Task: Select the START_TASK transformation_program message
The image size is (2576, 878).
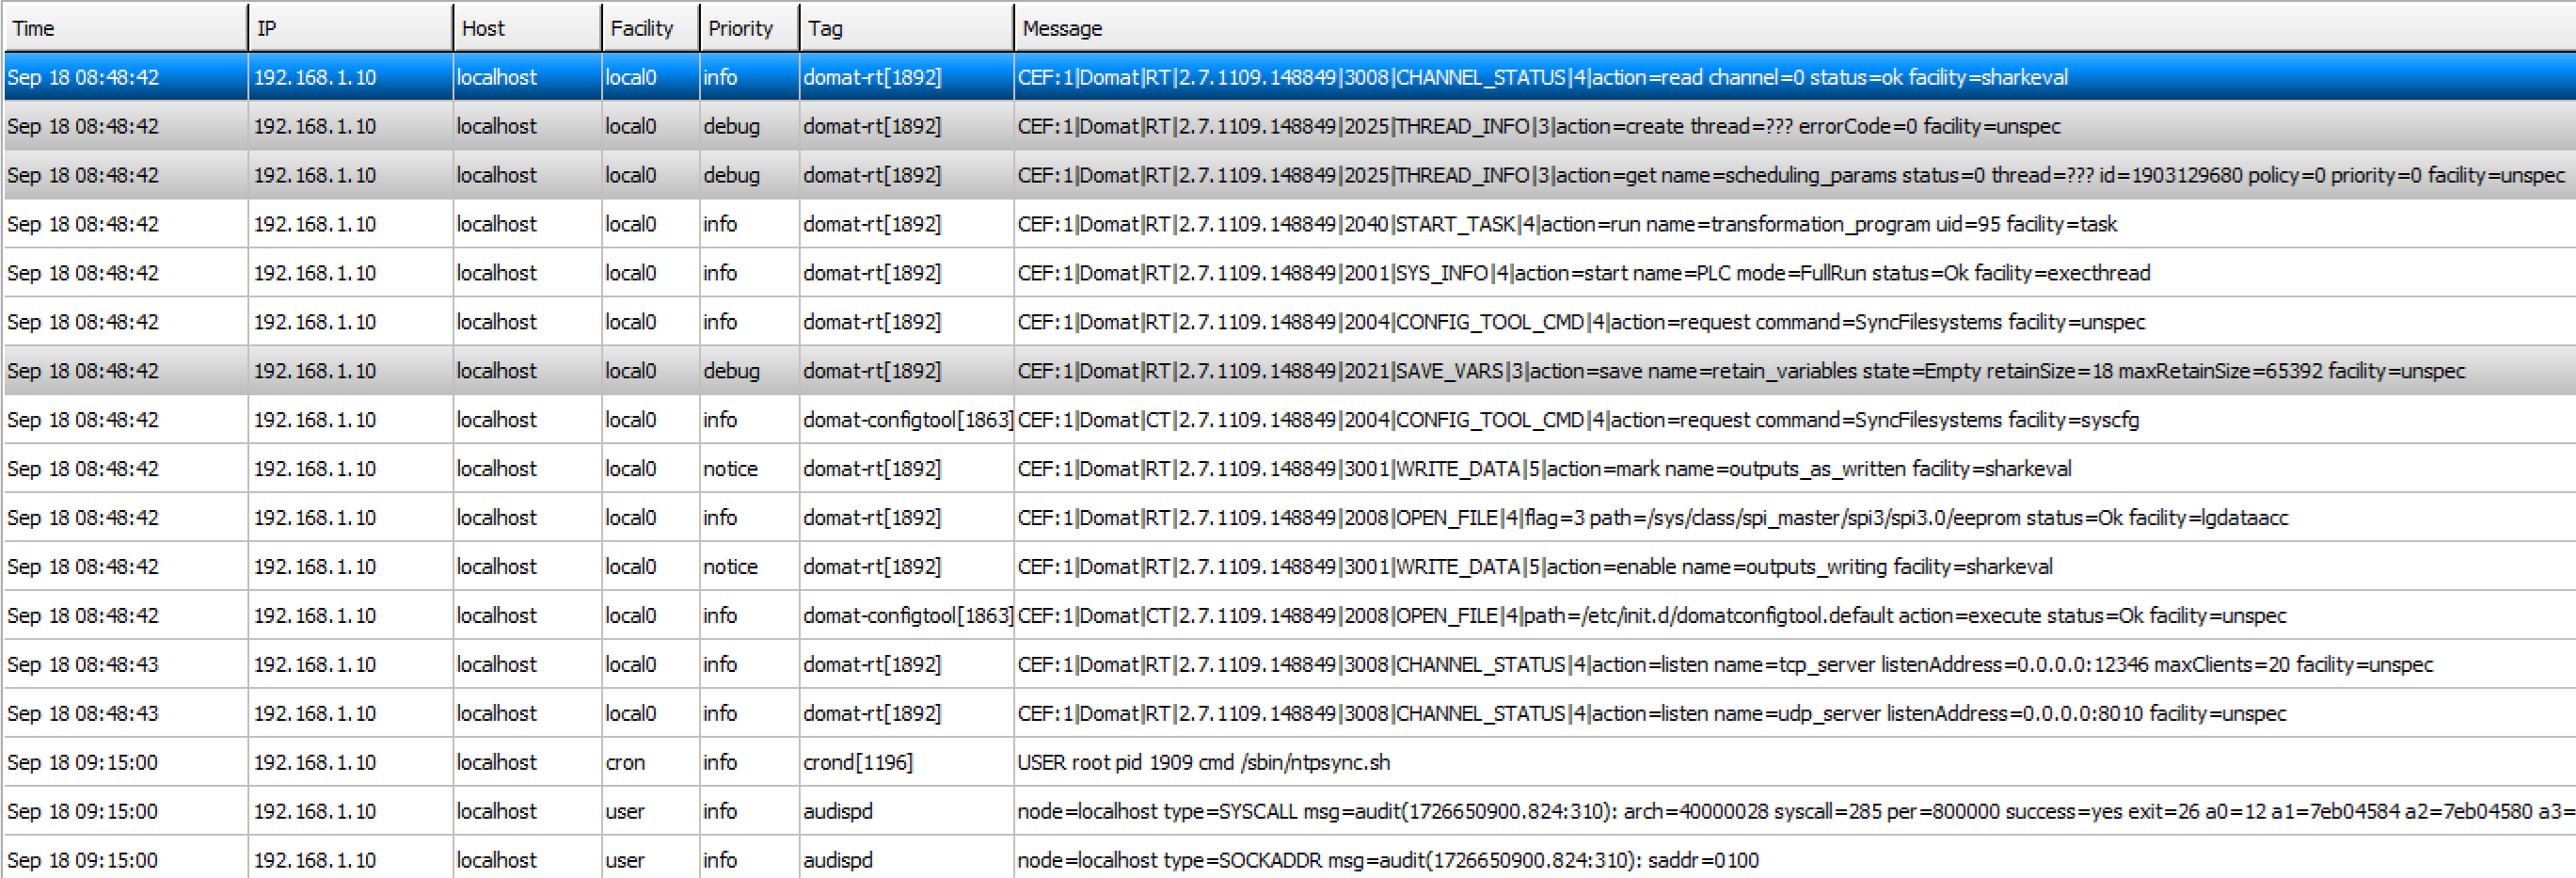Action: [x=1567, y=224]
